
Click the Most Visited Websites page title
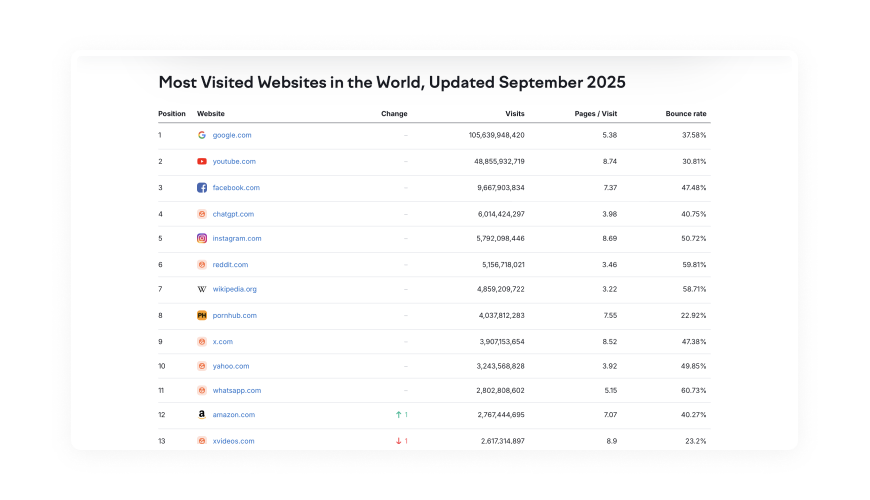point(392,83)
